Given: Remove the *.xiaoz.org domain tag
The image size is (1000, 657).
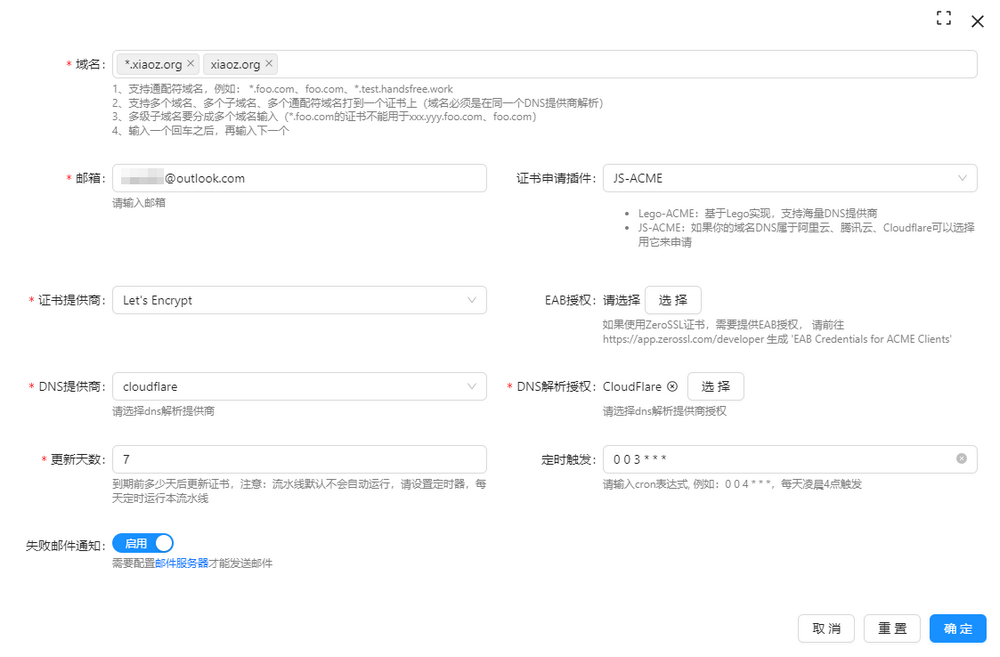Looking at the screenshot, I should (x=190, y=63).
